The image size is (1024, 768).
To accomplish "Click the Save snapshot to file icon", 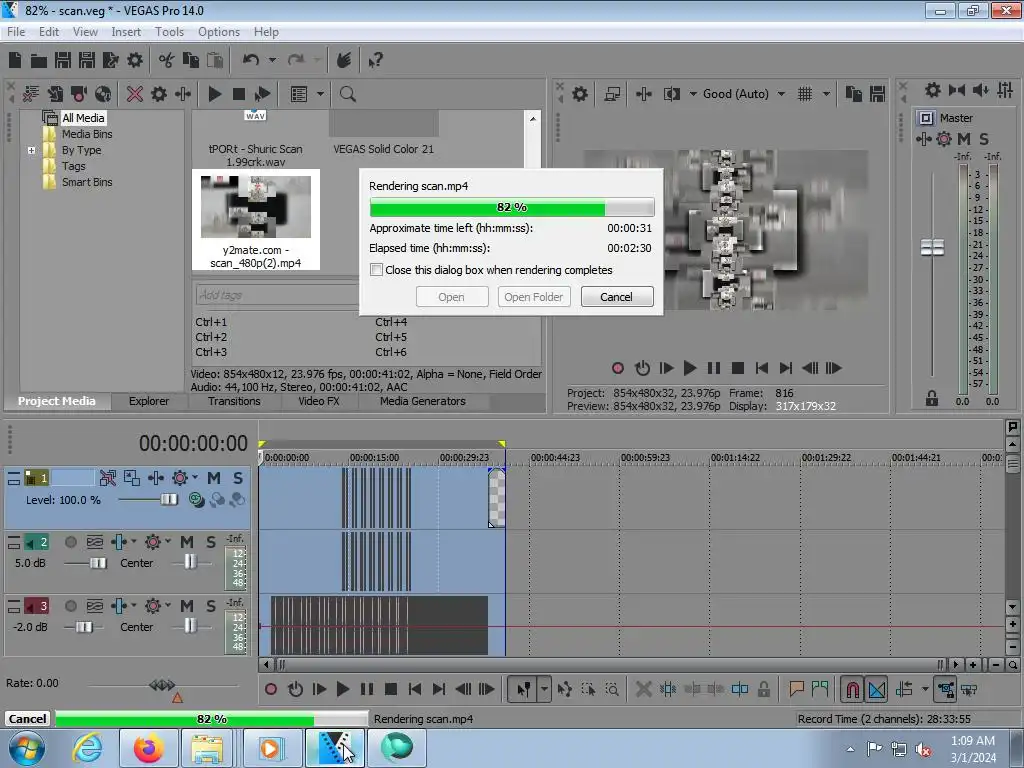I will [x=877, y=94].
